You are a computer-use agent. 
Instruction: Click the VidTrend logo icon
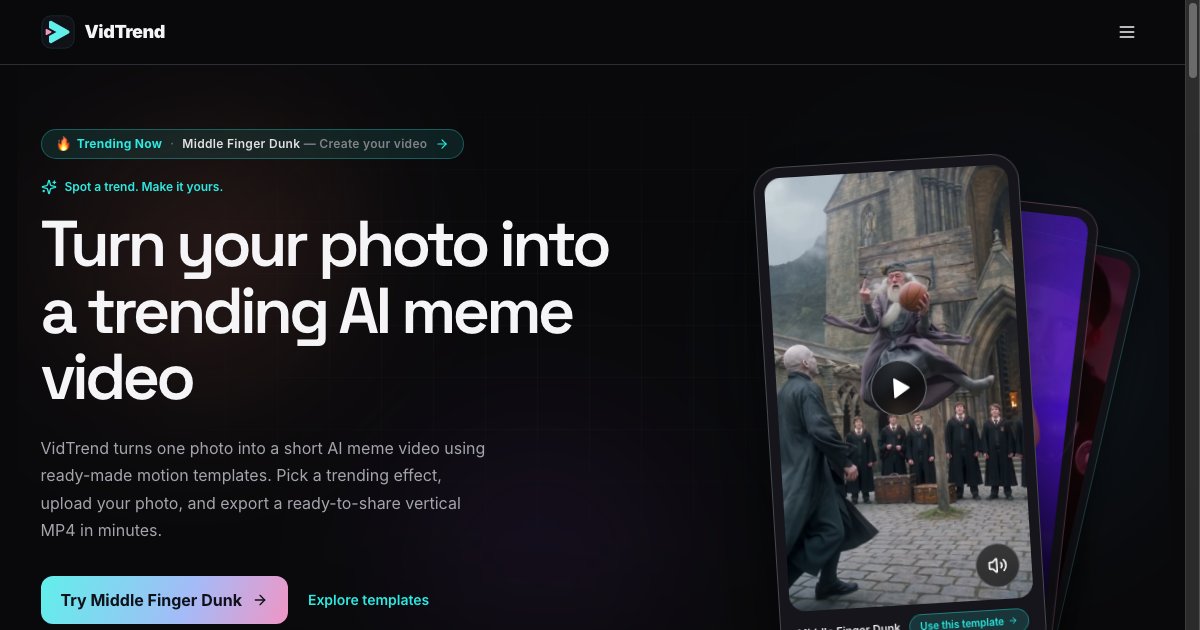(x=58, y=32)
